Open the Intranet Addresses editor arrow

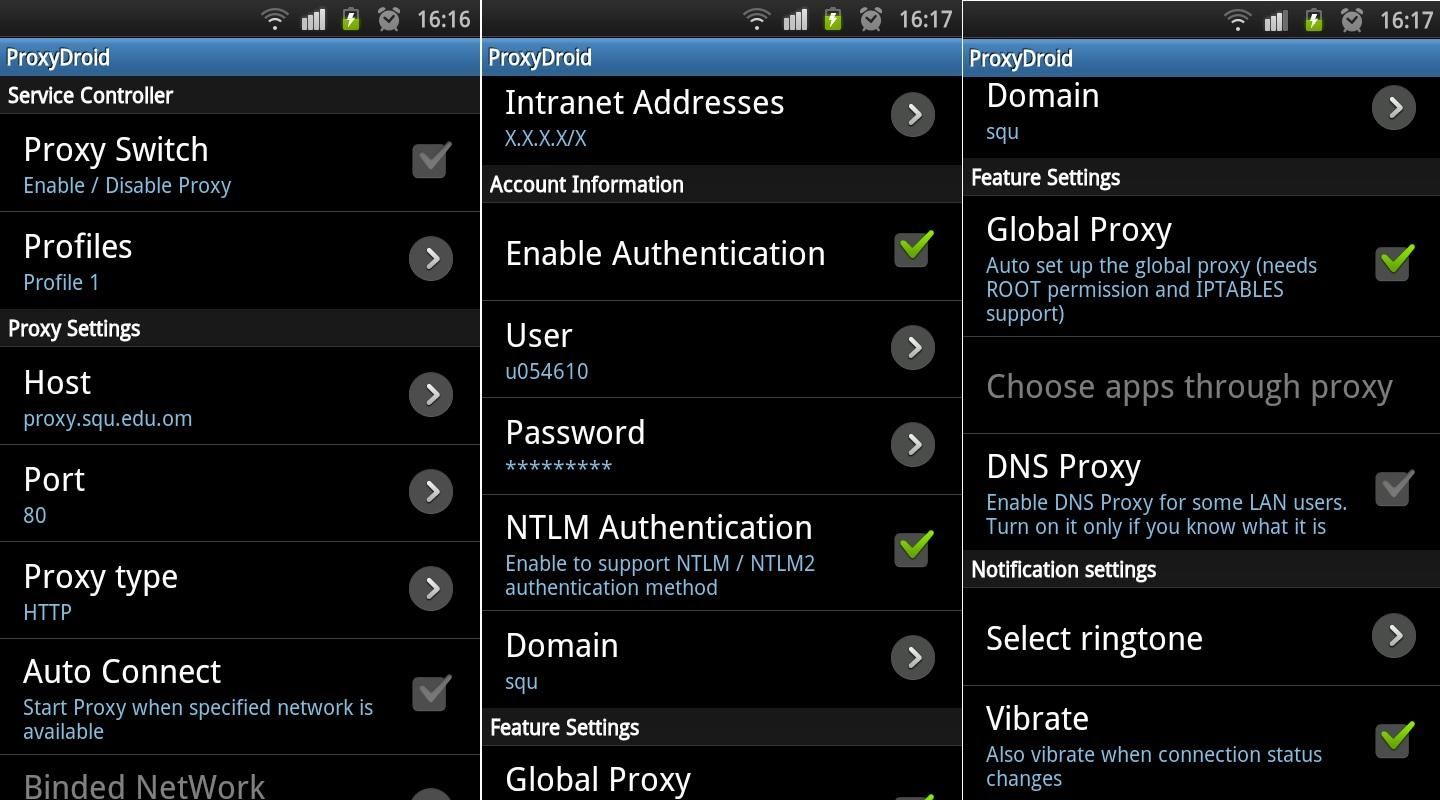(911, 114)
